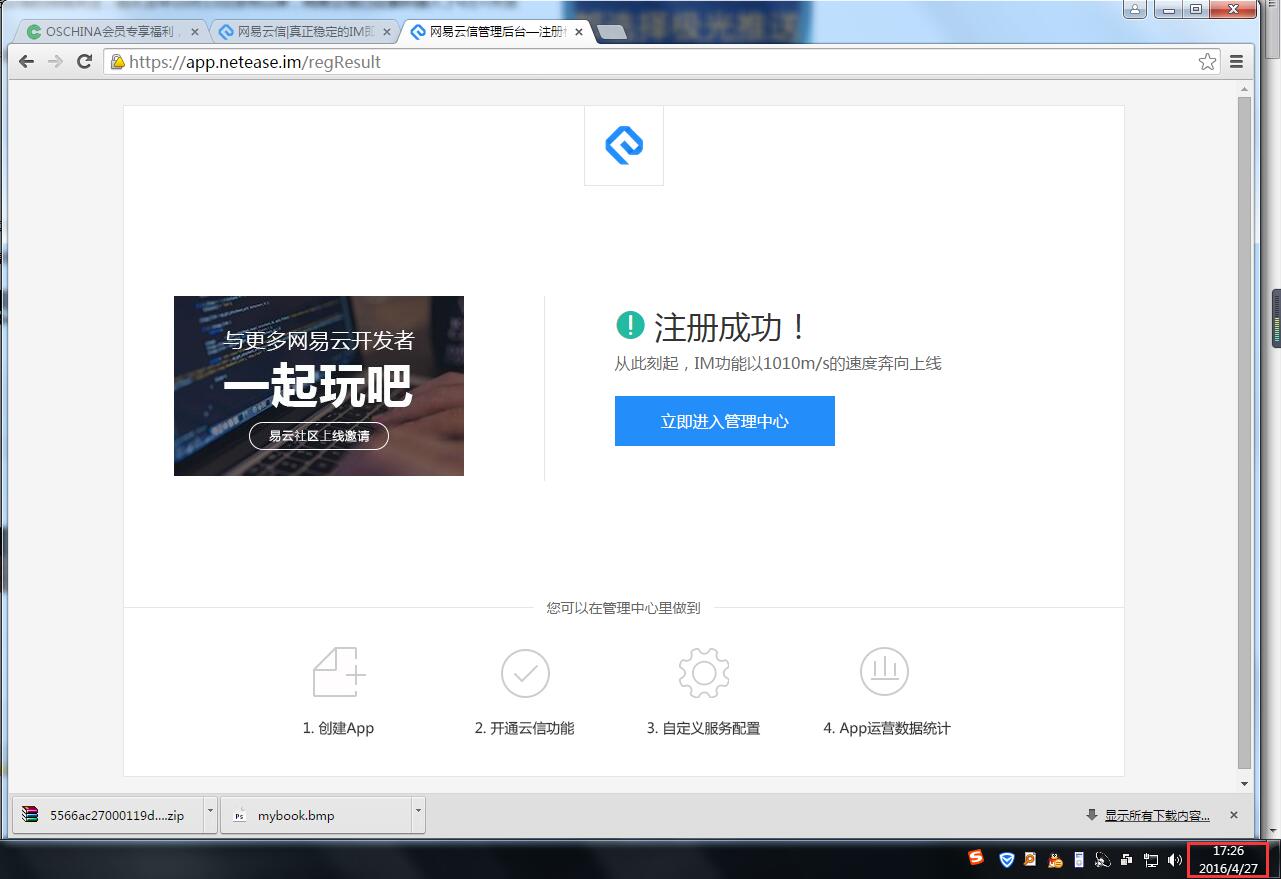Image resolution: width=1281 pixels, height=879 pixels.
Task: Bookmark this page with star icon
Action: (1207, 62)
